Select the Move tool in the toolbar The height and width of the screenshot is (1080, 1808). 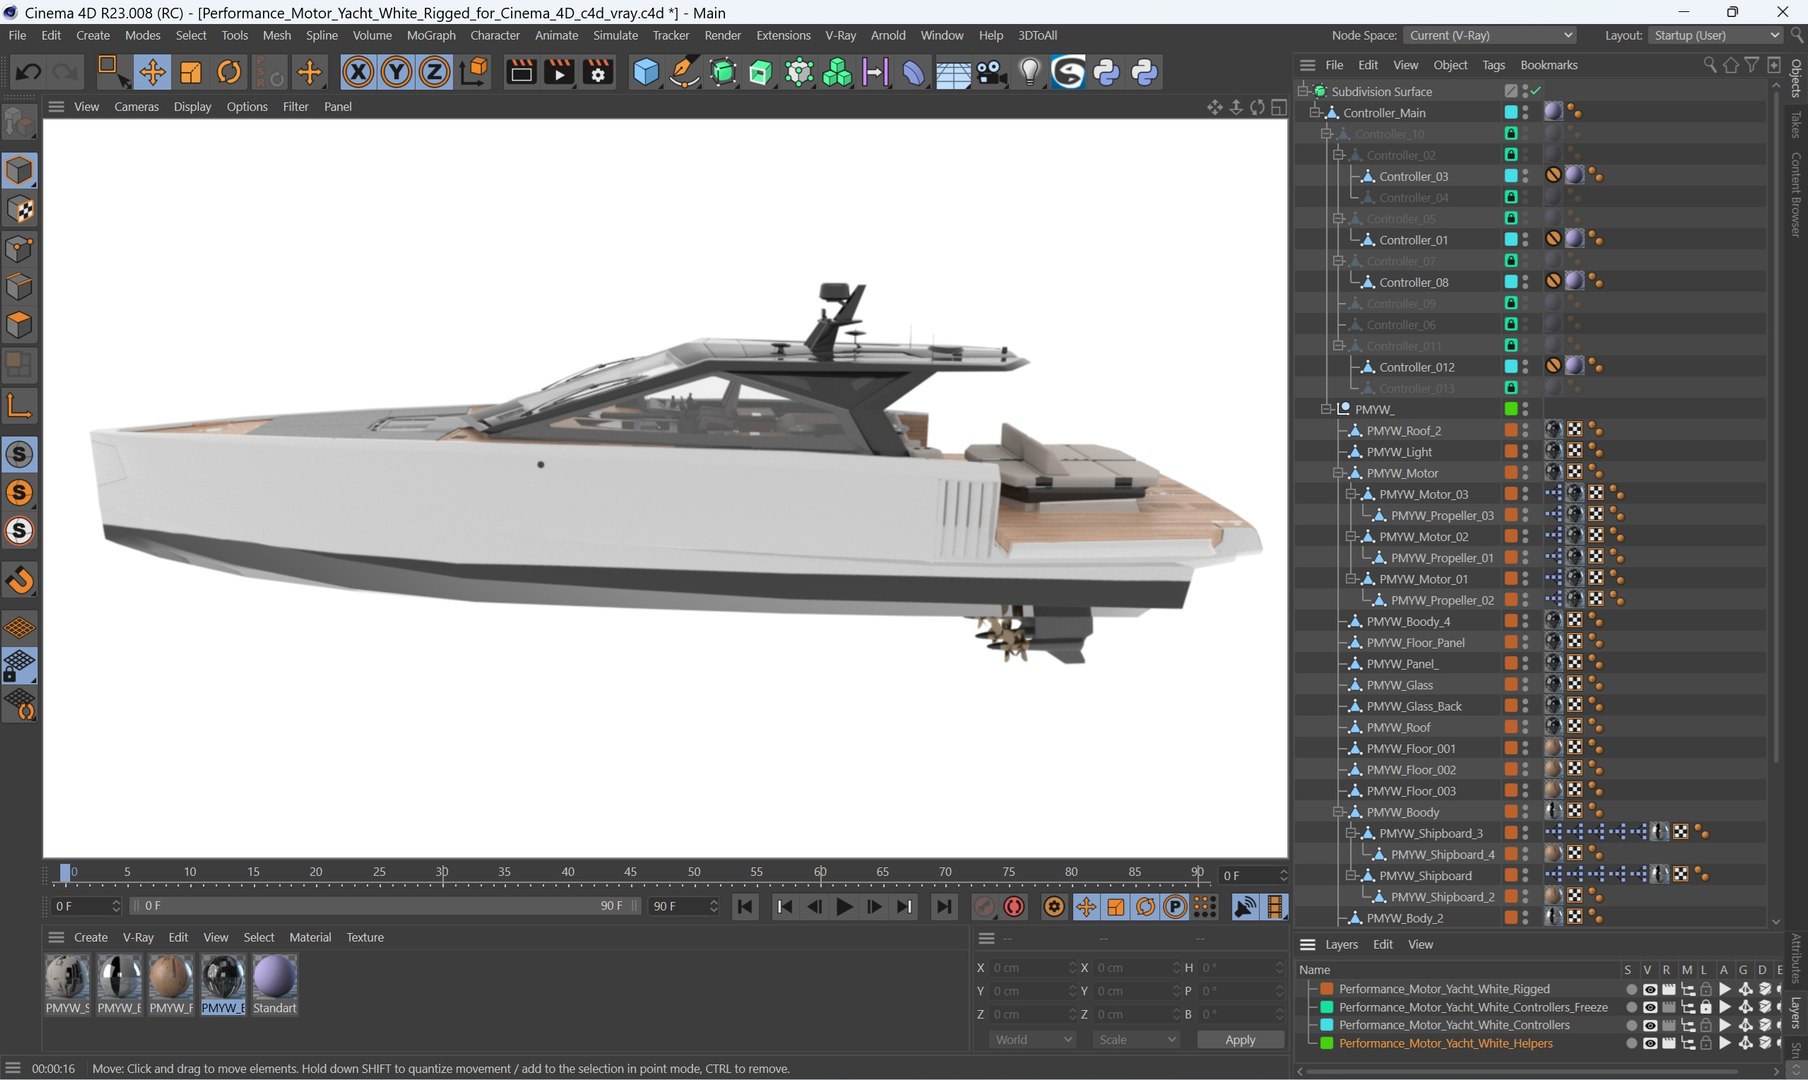click(152, 72)
